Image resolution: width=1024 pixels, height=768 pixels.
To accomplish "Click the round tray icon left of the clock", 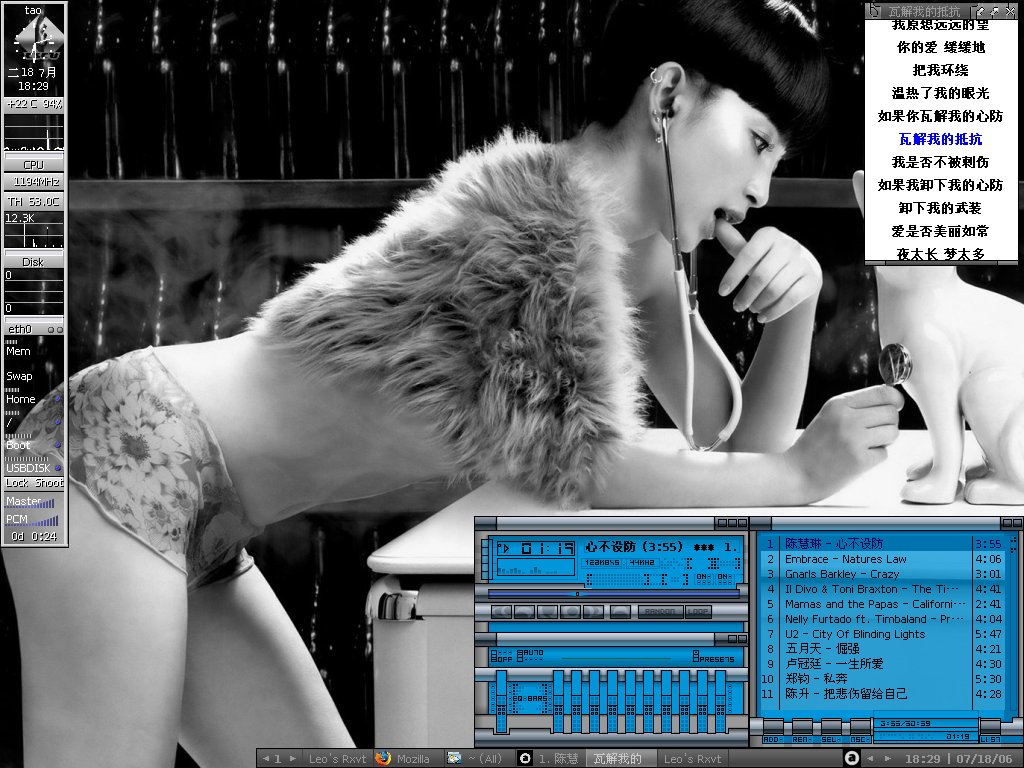I will pyautogui.click(x=852, y=758).
